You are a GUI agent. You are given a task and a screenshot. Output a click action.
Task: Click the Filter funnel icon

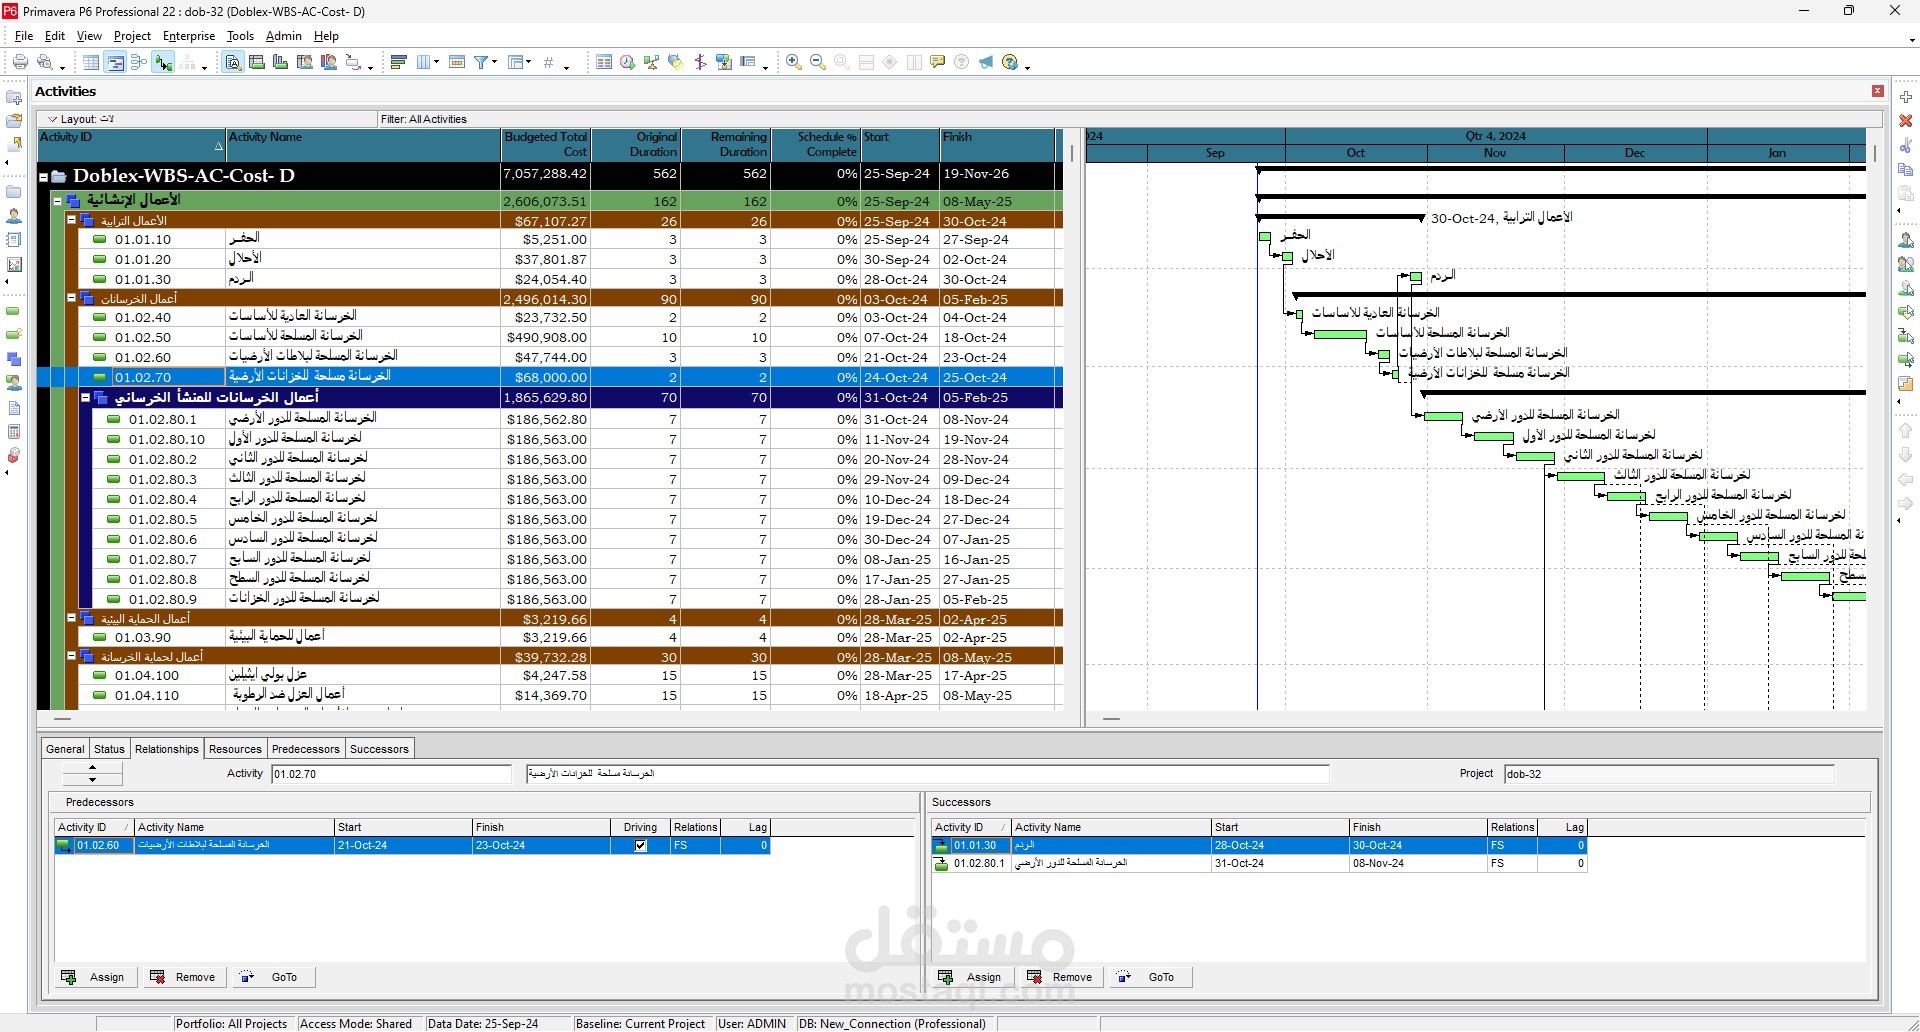pyautogui.click(x=481, y=62)
